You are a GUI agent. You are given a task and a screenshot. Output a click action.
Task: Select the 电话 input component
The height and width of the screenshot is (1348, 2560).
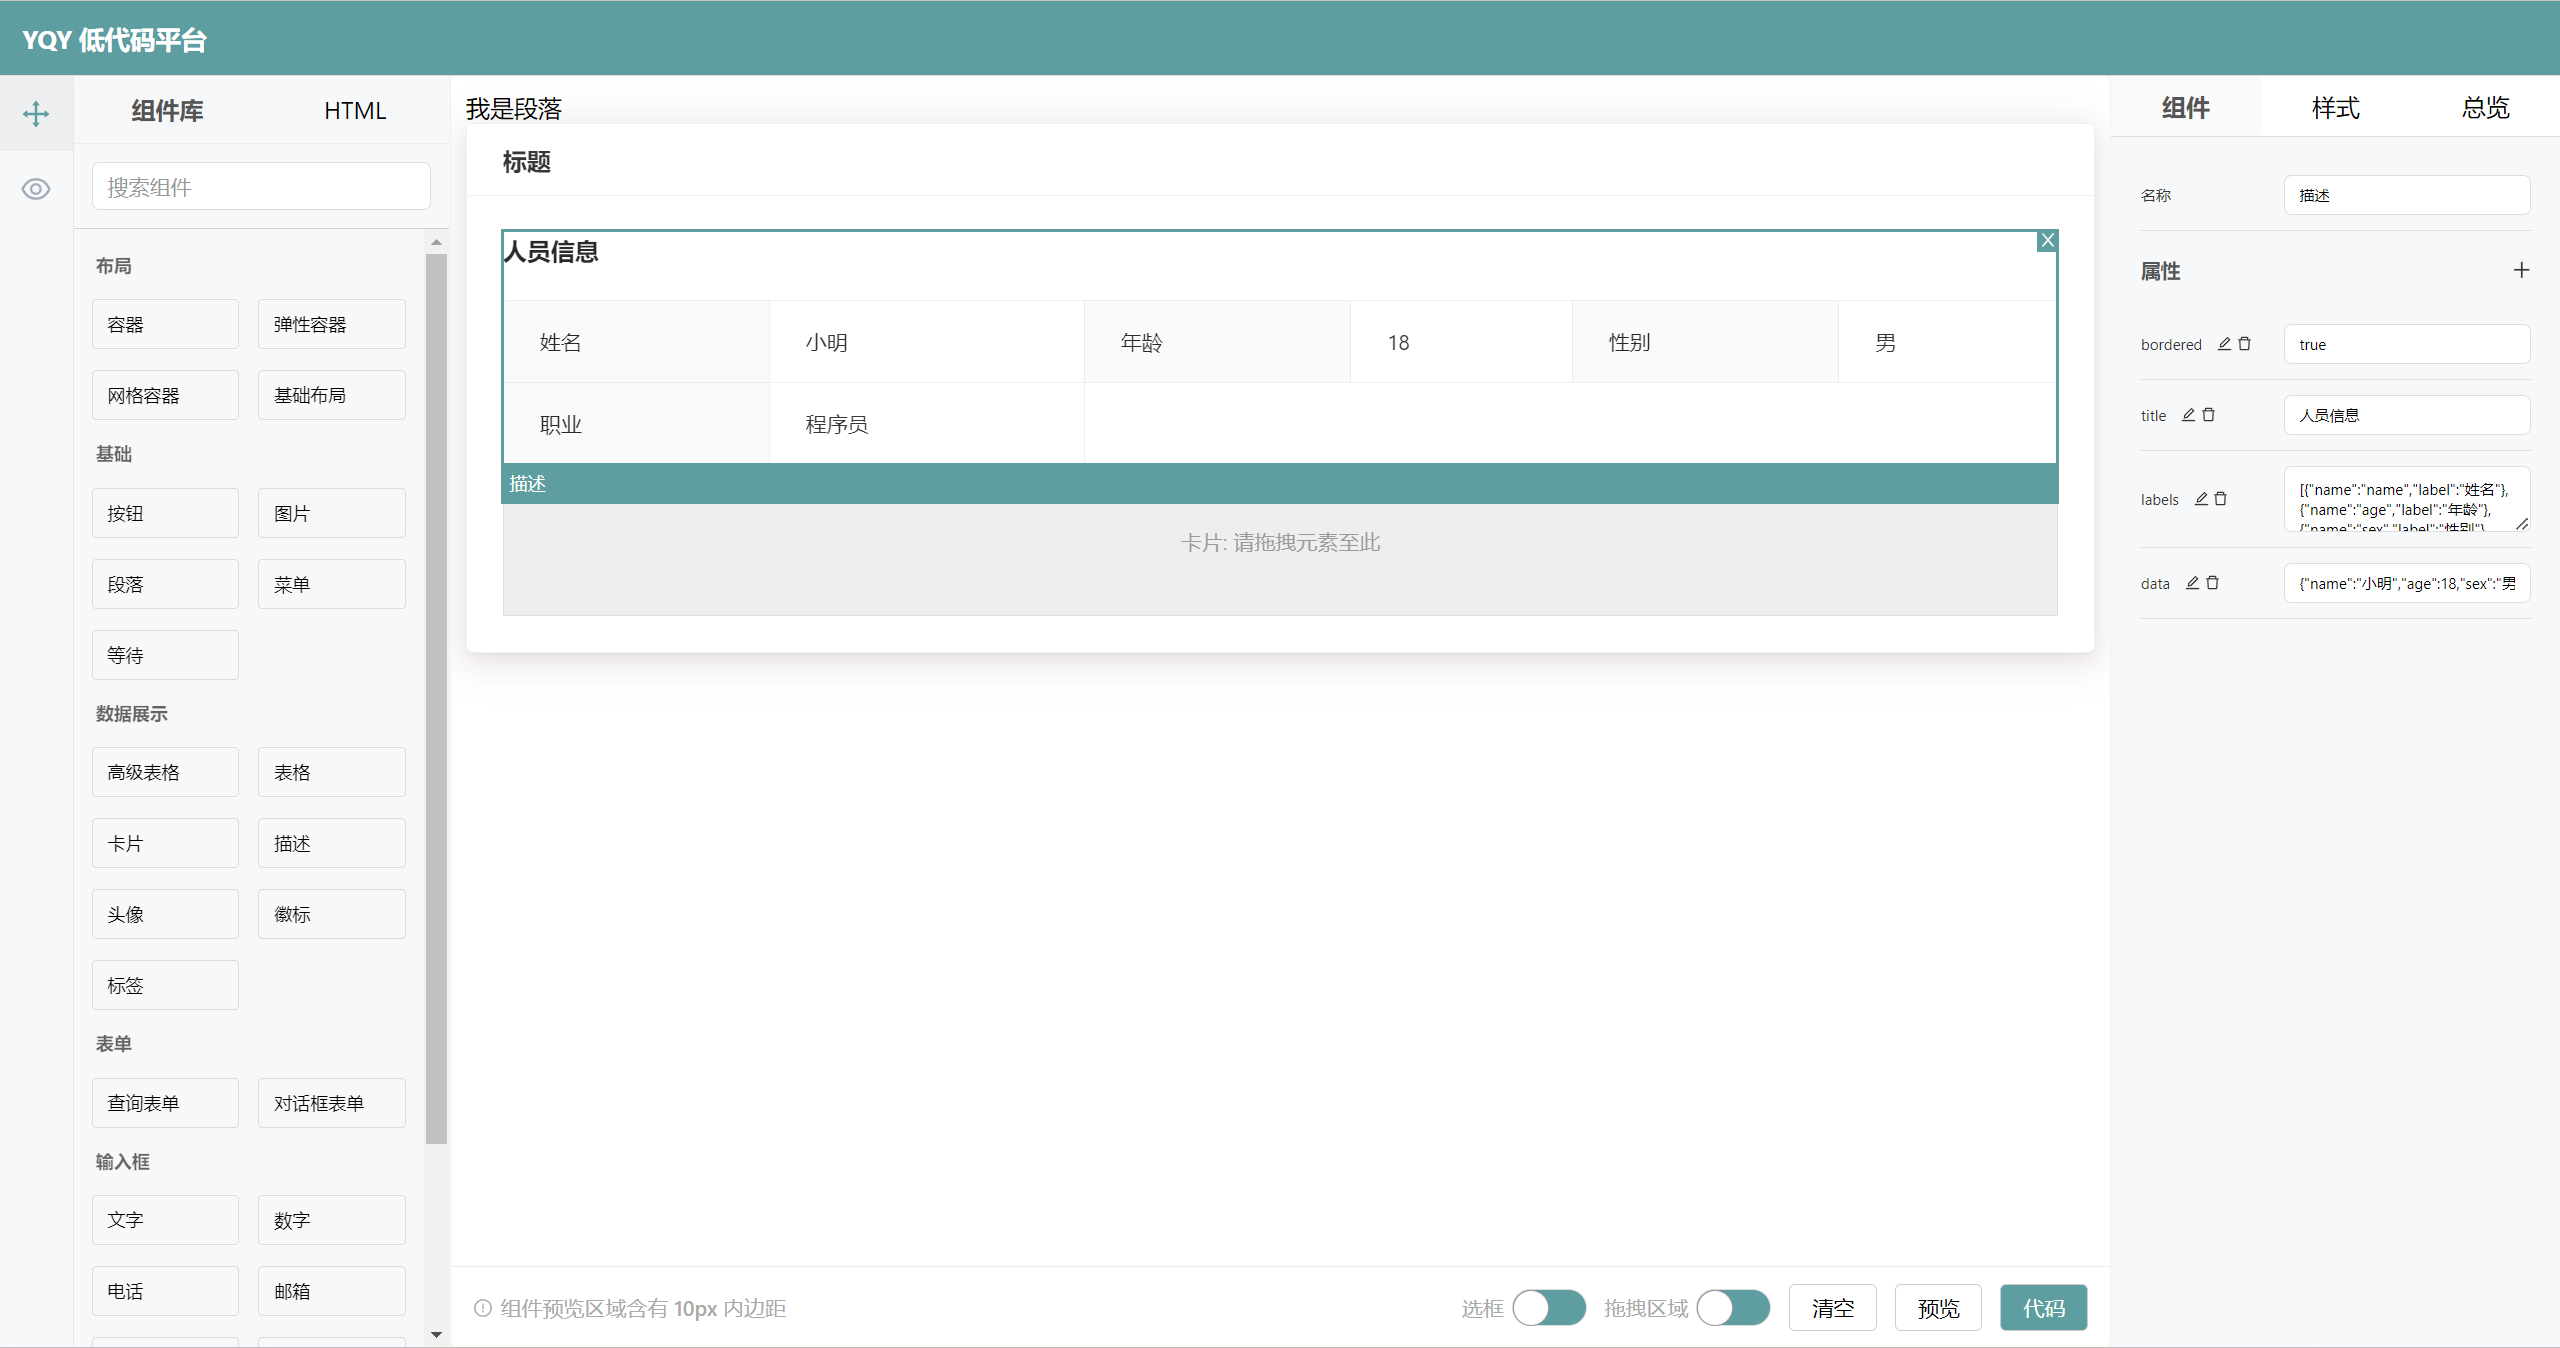165,1292
